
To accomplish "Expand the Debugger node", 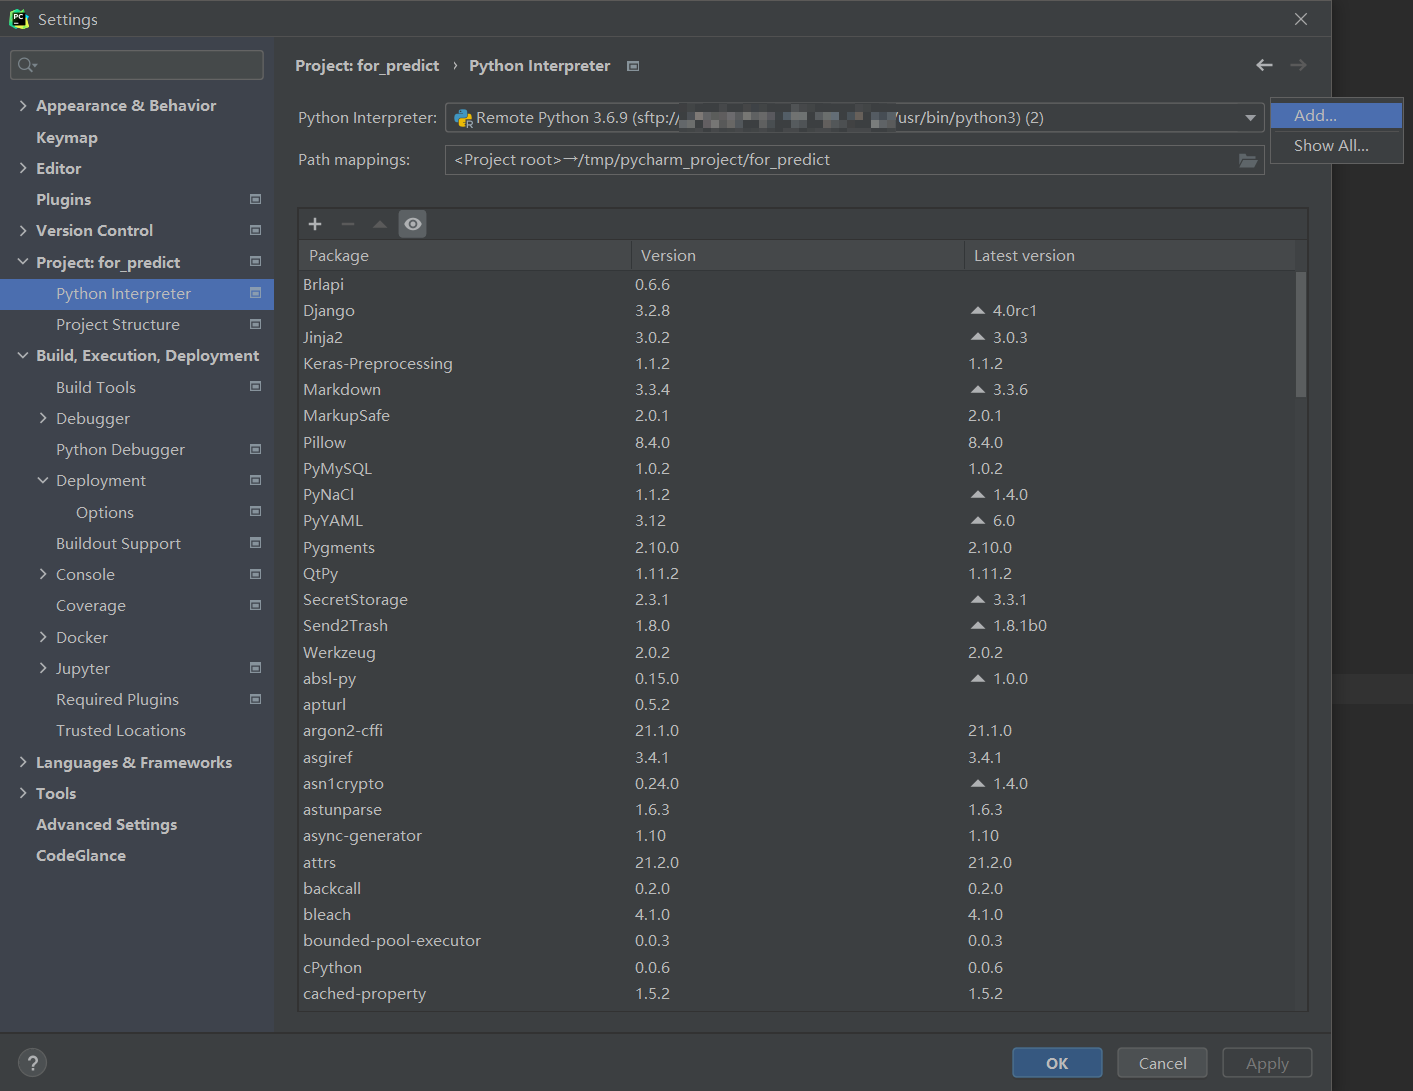I will click(43, 418).
